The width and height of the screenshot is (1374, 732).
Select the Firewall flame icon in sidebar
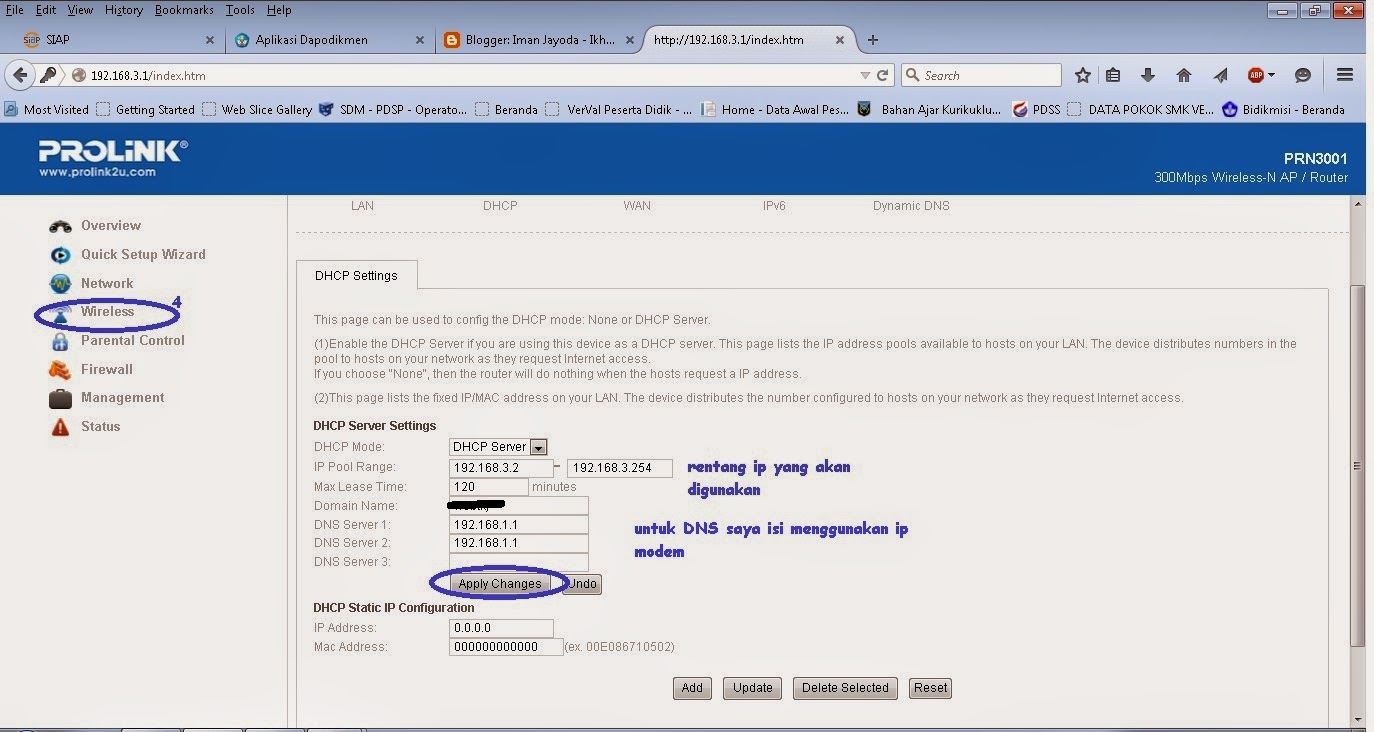coord(60,369)
